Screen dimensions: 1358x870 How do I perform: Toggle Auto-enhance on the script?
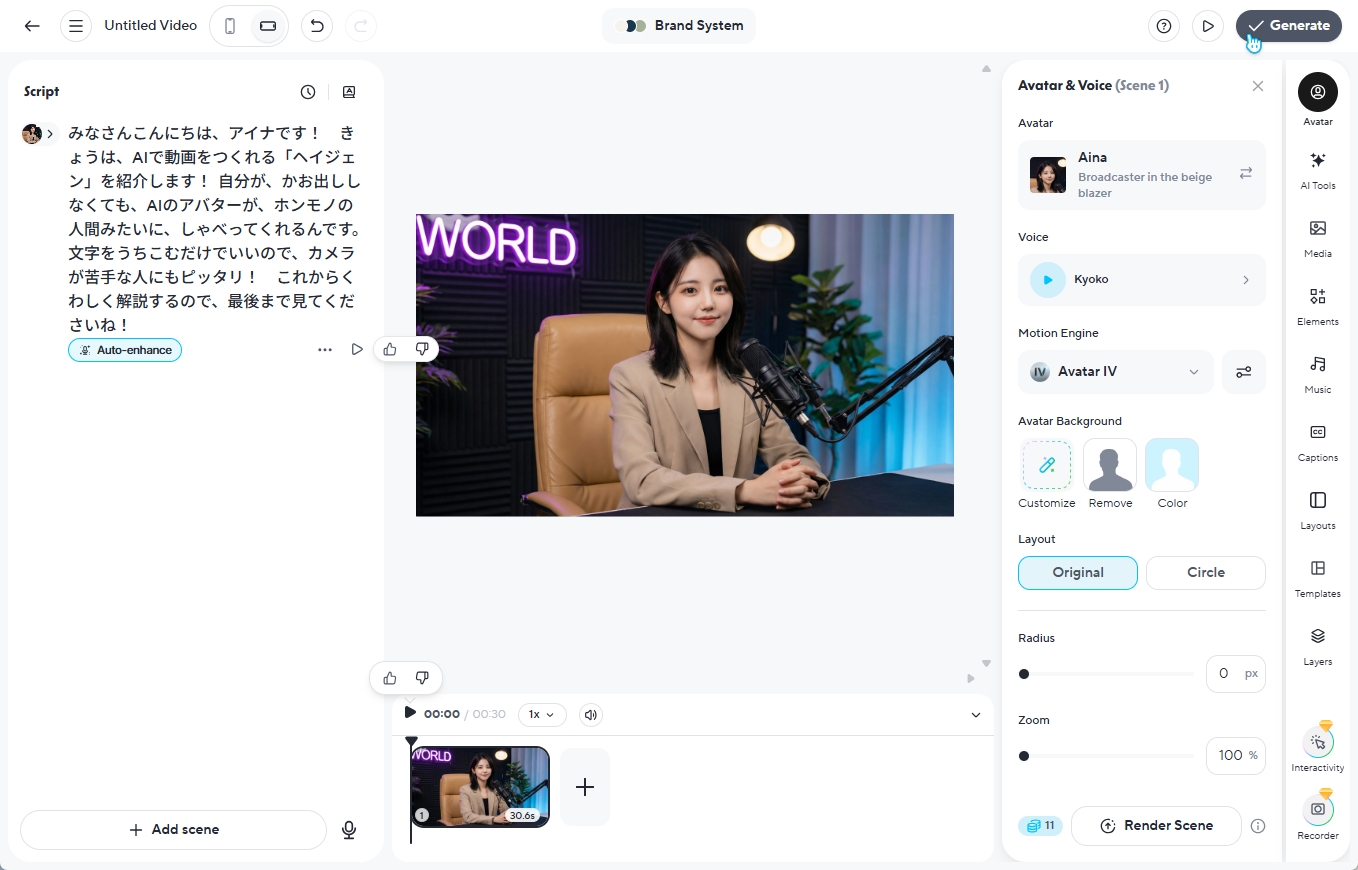[x=124, y=350]
